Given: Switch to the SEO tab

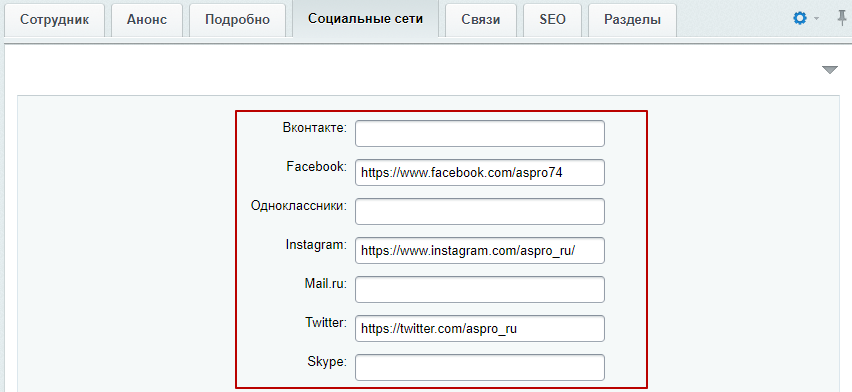Looking at the screenshot, I should click(x=552, y=20).
